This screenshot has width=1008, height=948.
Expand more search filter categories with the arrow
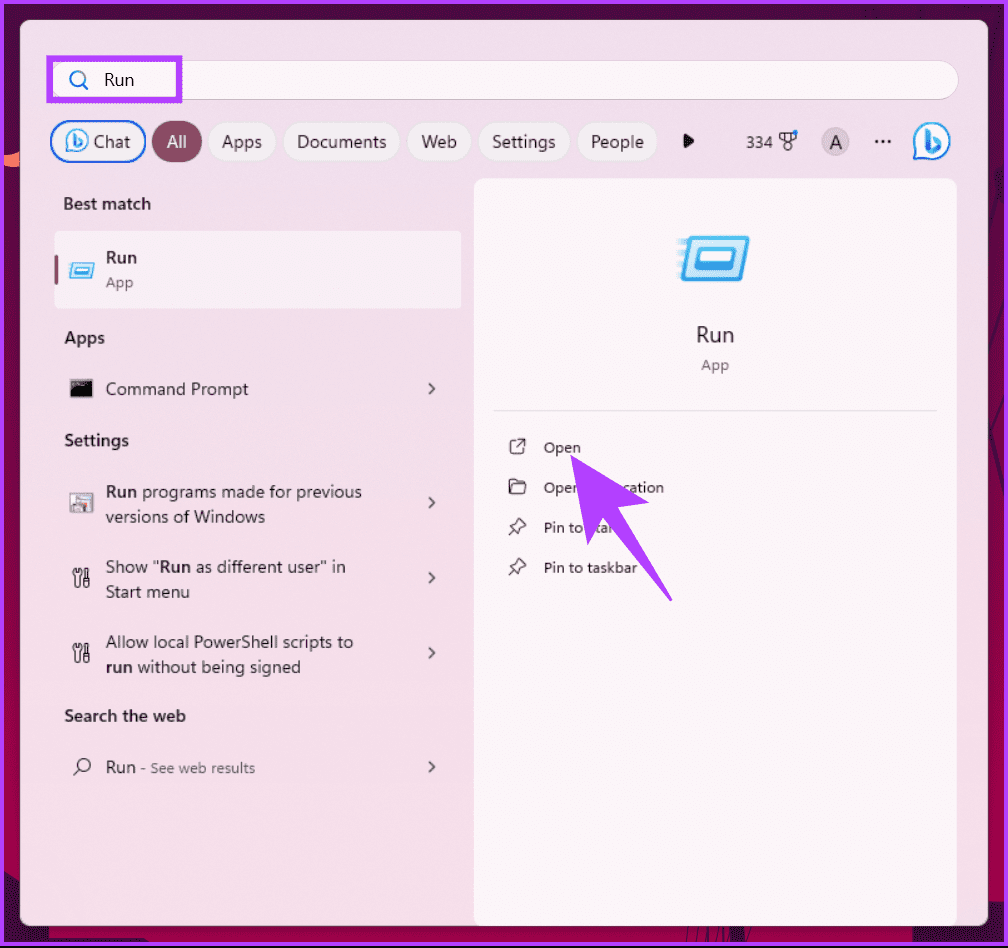688,141
